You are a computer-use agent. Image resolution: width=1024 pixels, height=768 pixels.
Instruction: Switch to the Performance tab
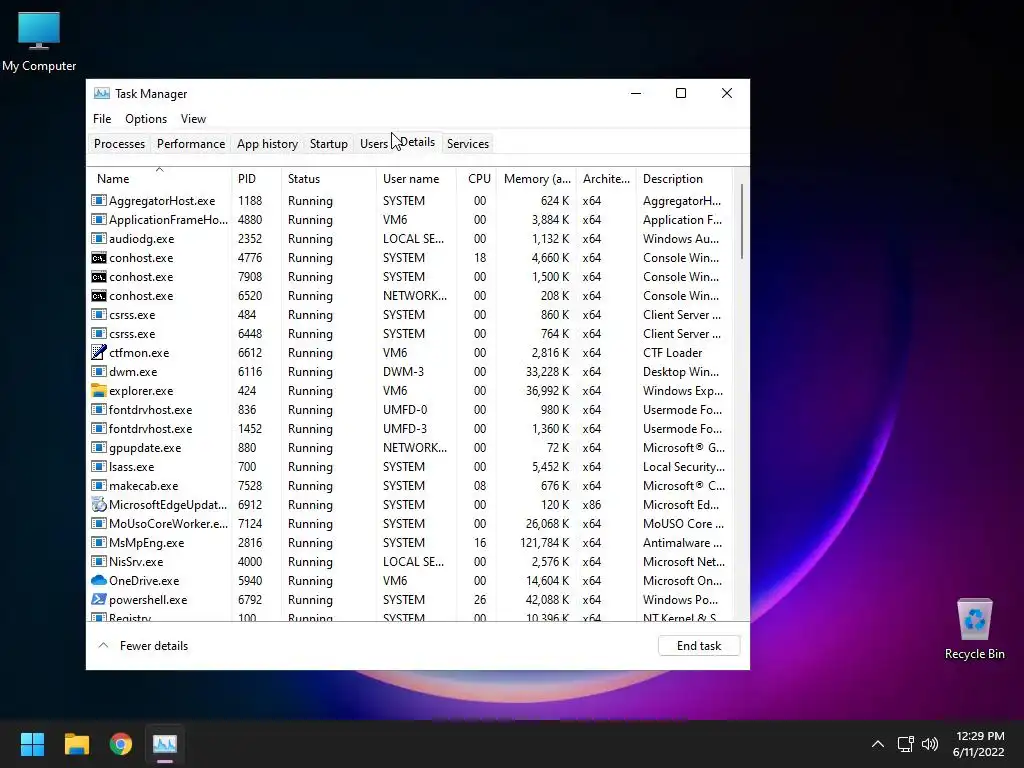click(x=191, y=144)
